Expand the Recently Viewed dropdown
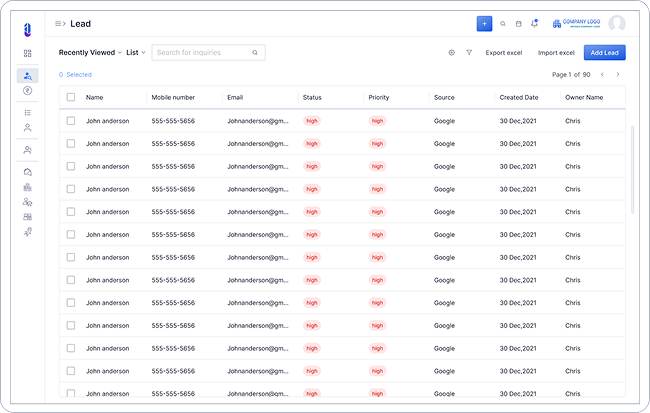This screenshot has height=413, width=650. click(x=90, y=52)
